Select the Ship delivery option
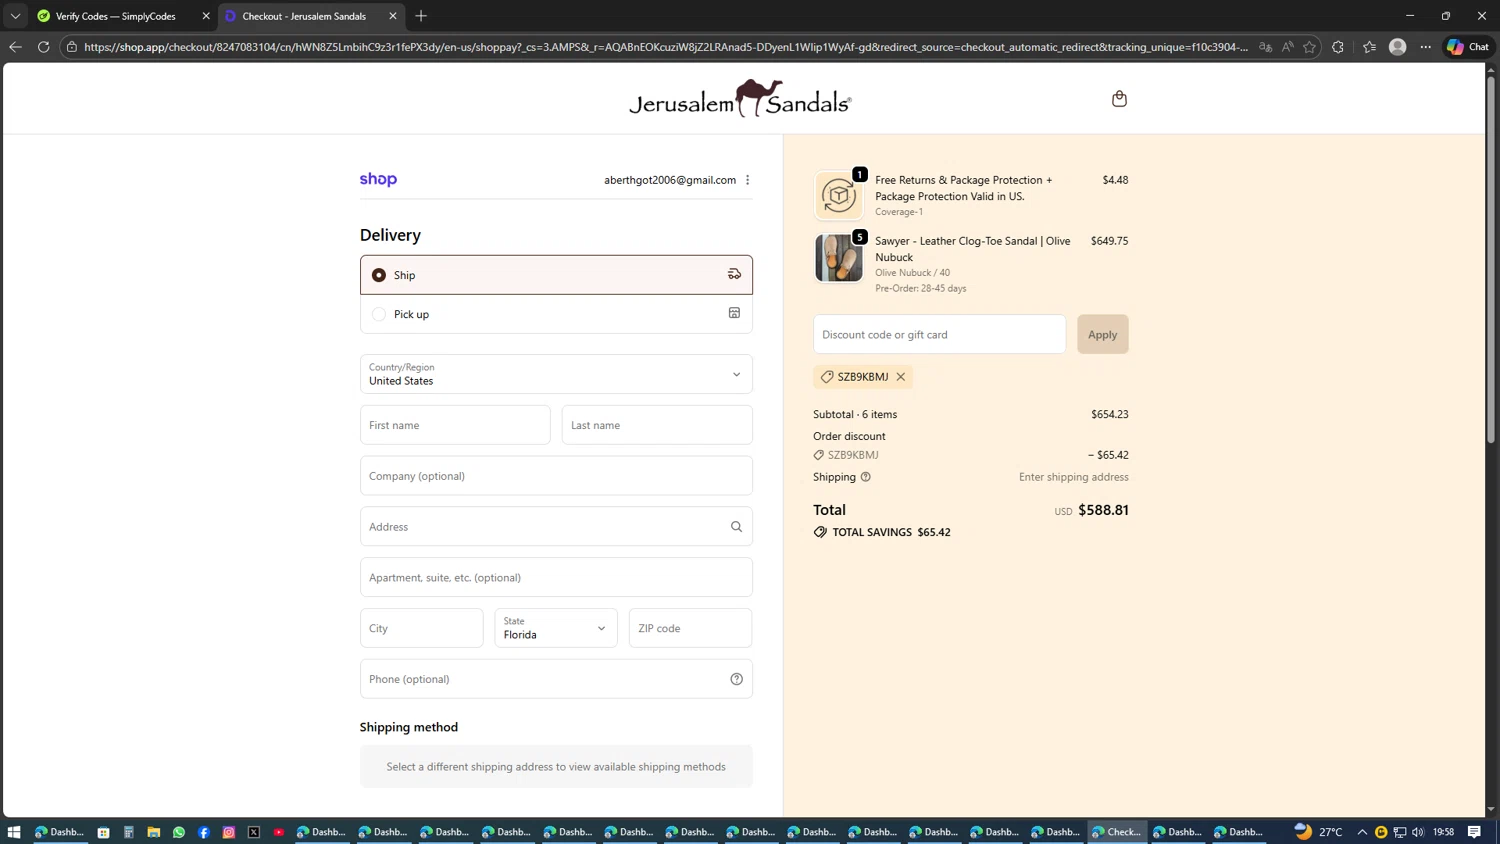Screen dimensions: 1500x844 pyautogui.click(x=556, y=275)
